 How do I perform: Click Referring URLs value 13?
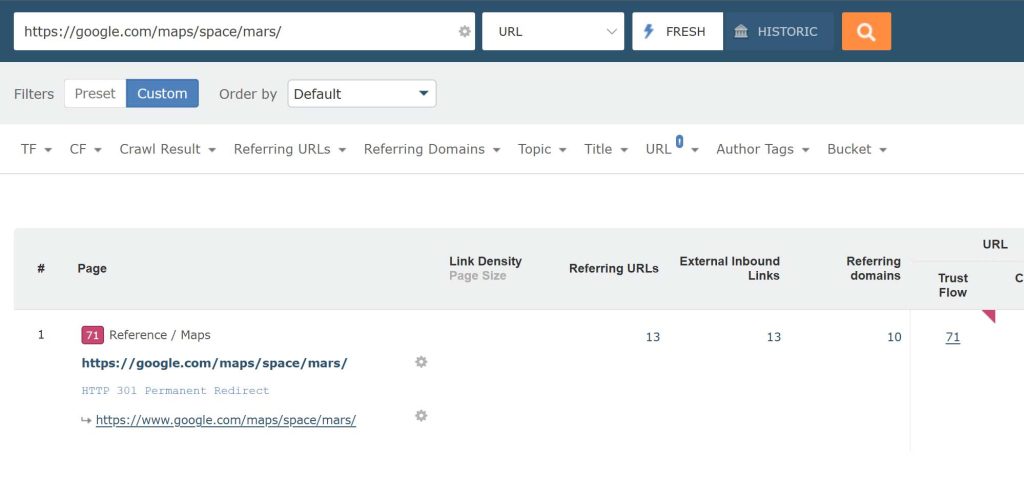coord(652,337)
